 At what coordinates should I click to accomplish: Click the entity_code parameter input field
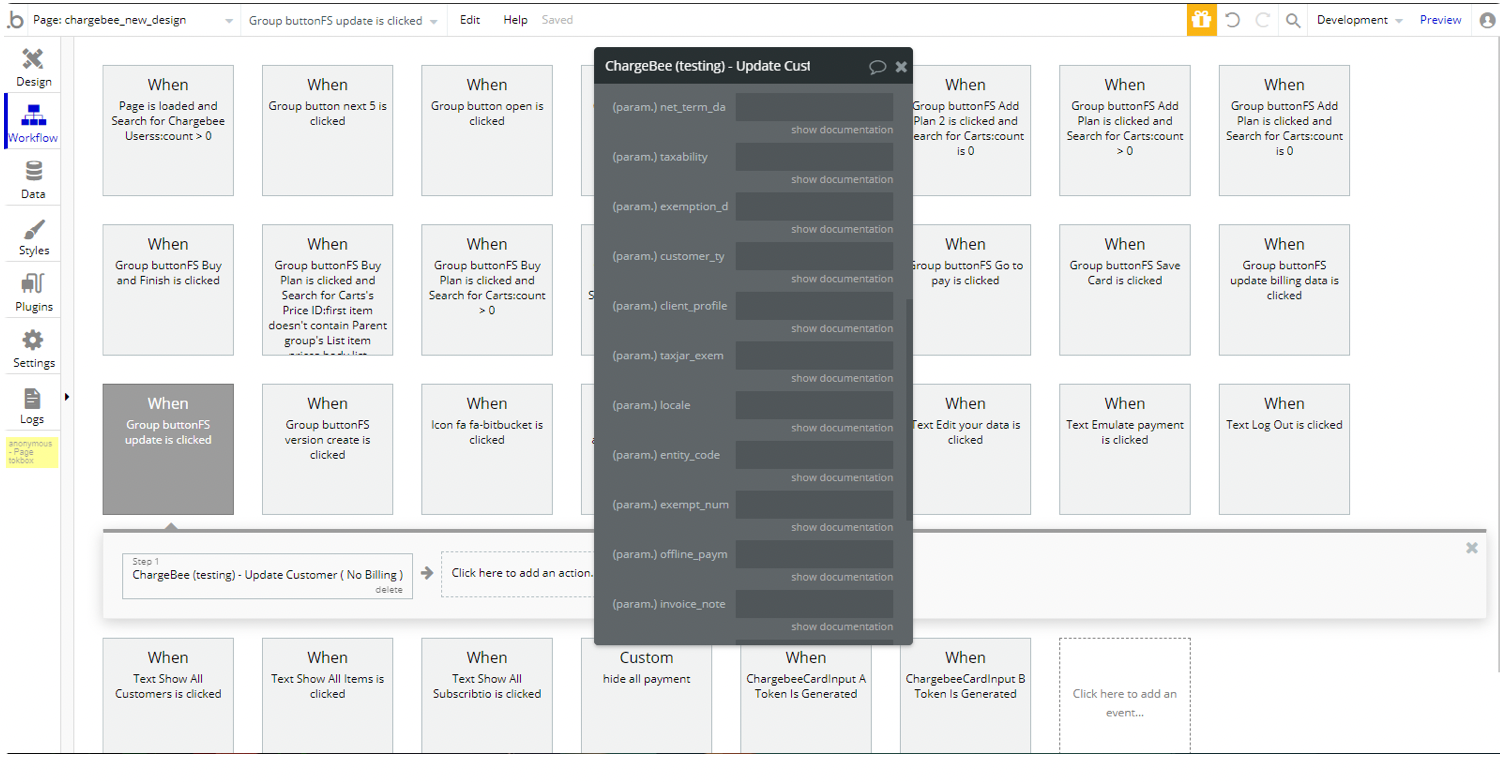tap(814, 455)
